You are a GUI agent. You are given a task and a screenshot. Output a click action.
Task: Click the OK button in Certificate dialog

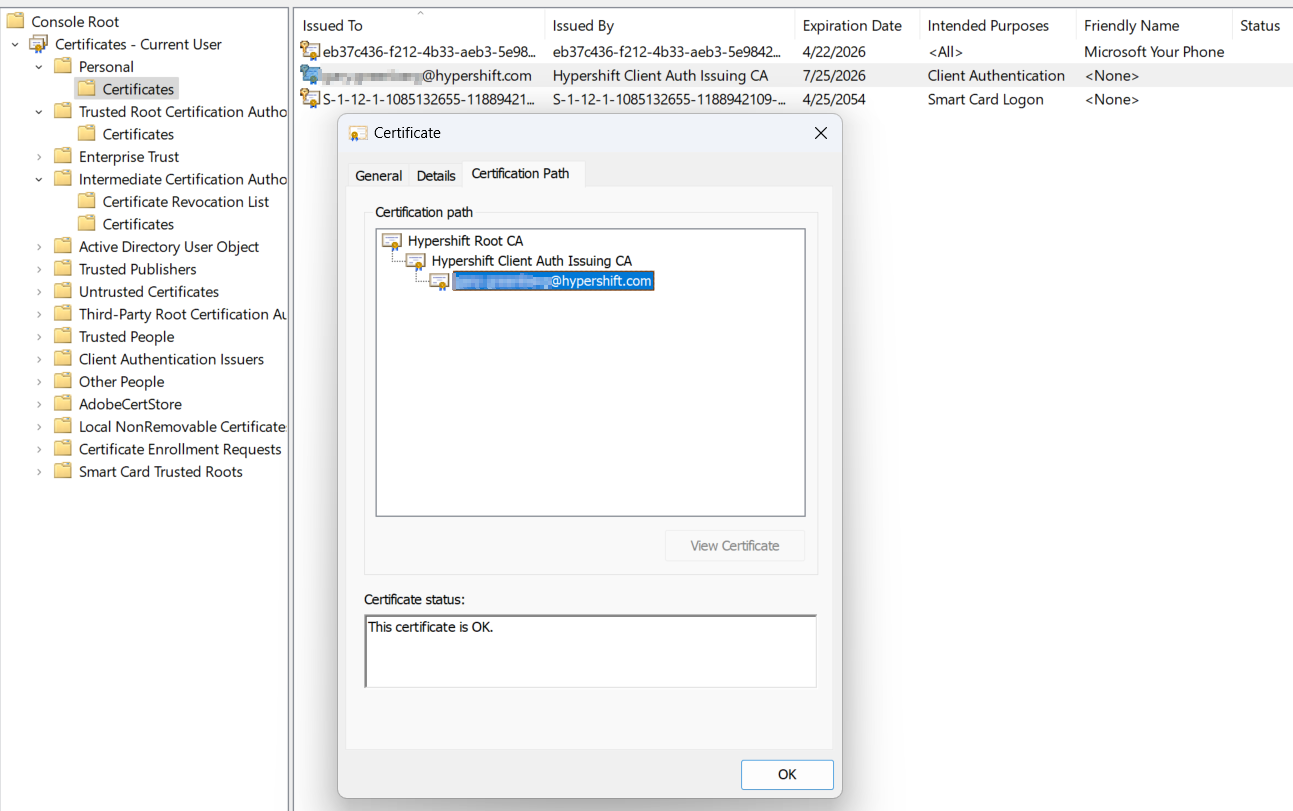point(787,774)
